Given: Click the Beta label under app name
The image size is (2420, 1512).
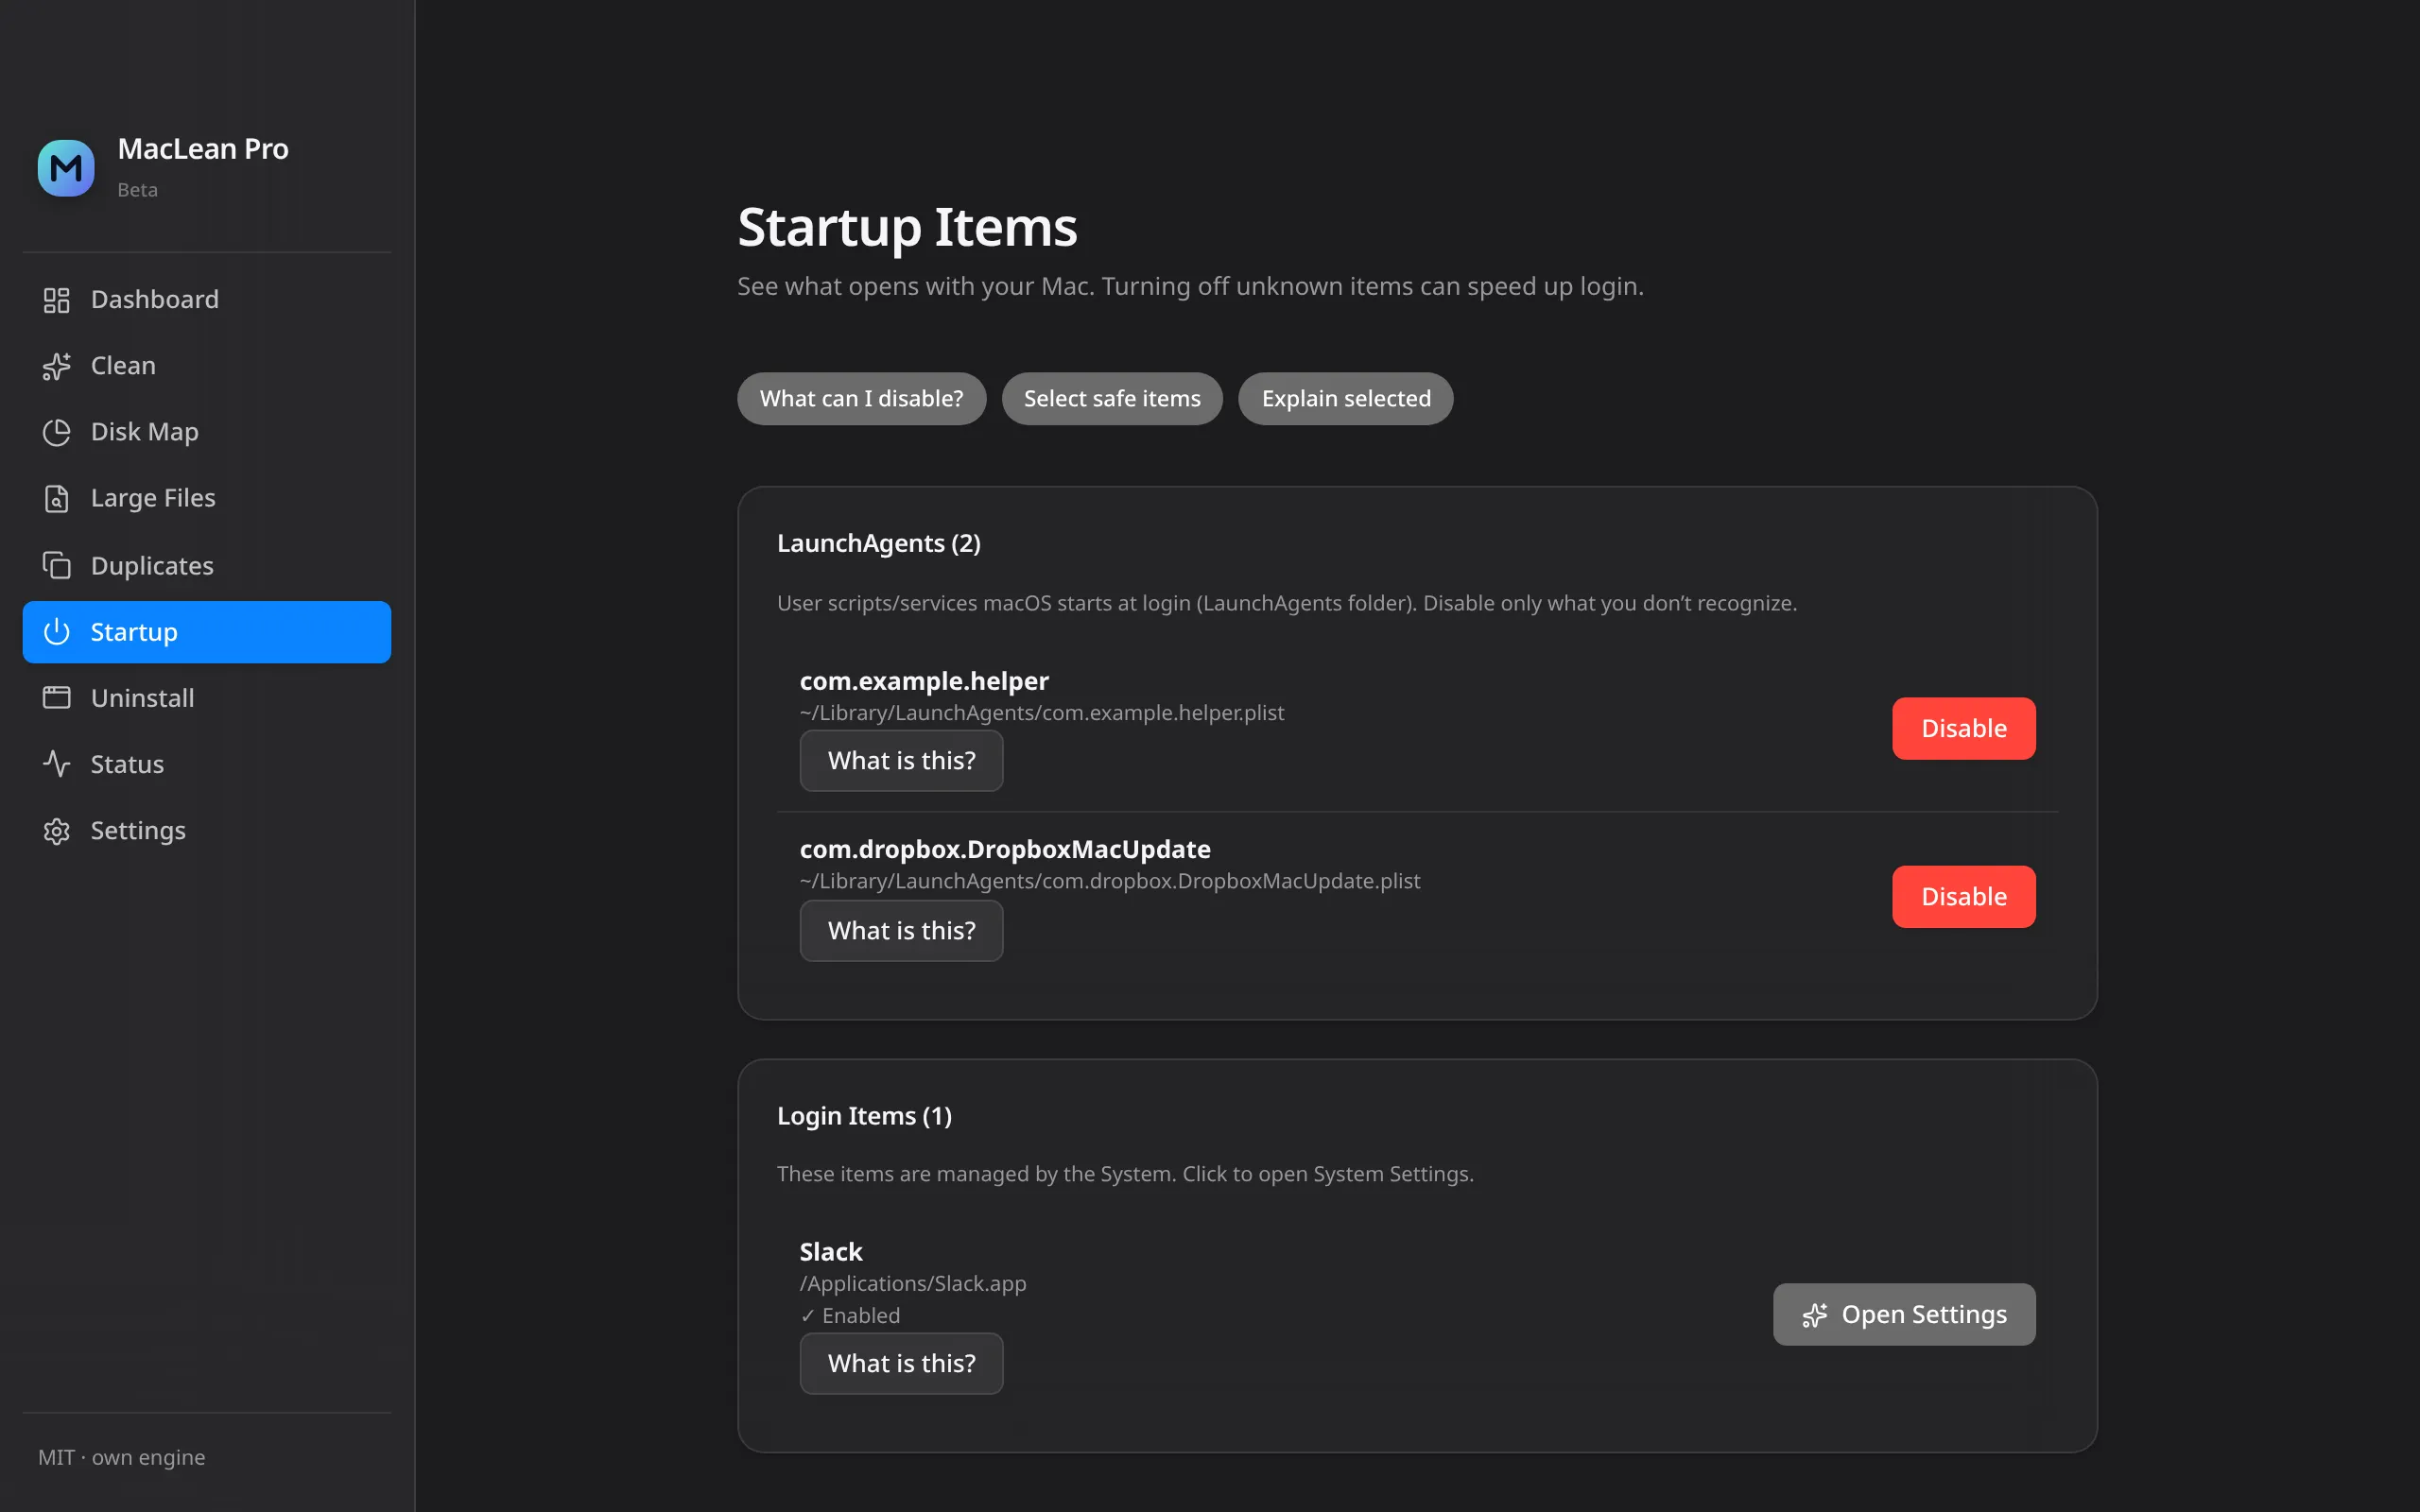Looking at the screenshot, I should click(138, 190).
